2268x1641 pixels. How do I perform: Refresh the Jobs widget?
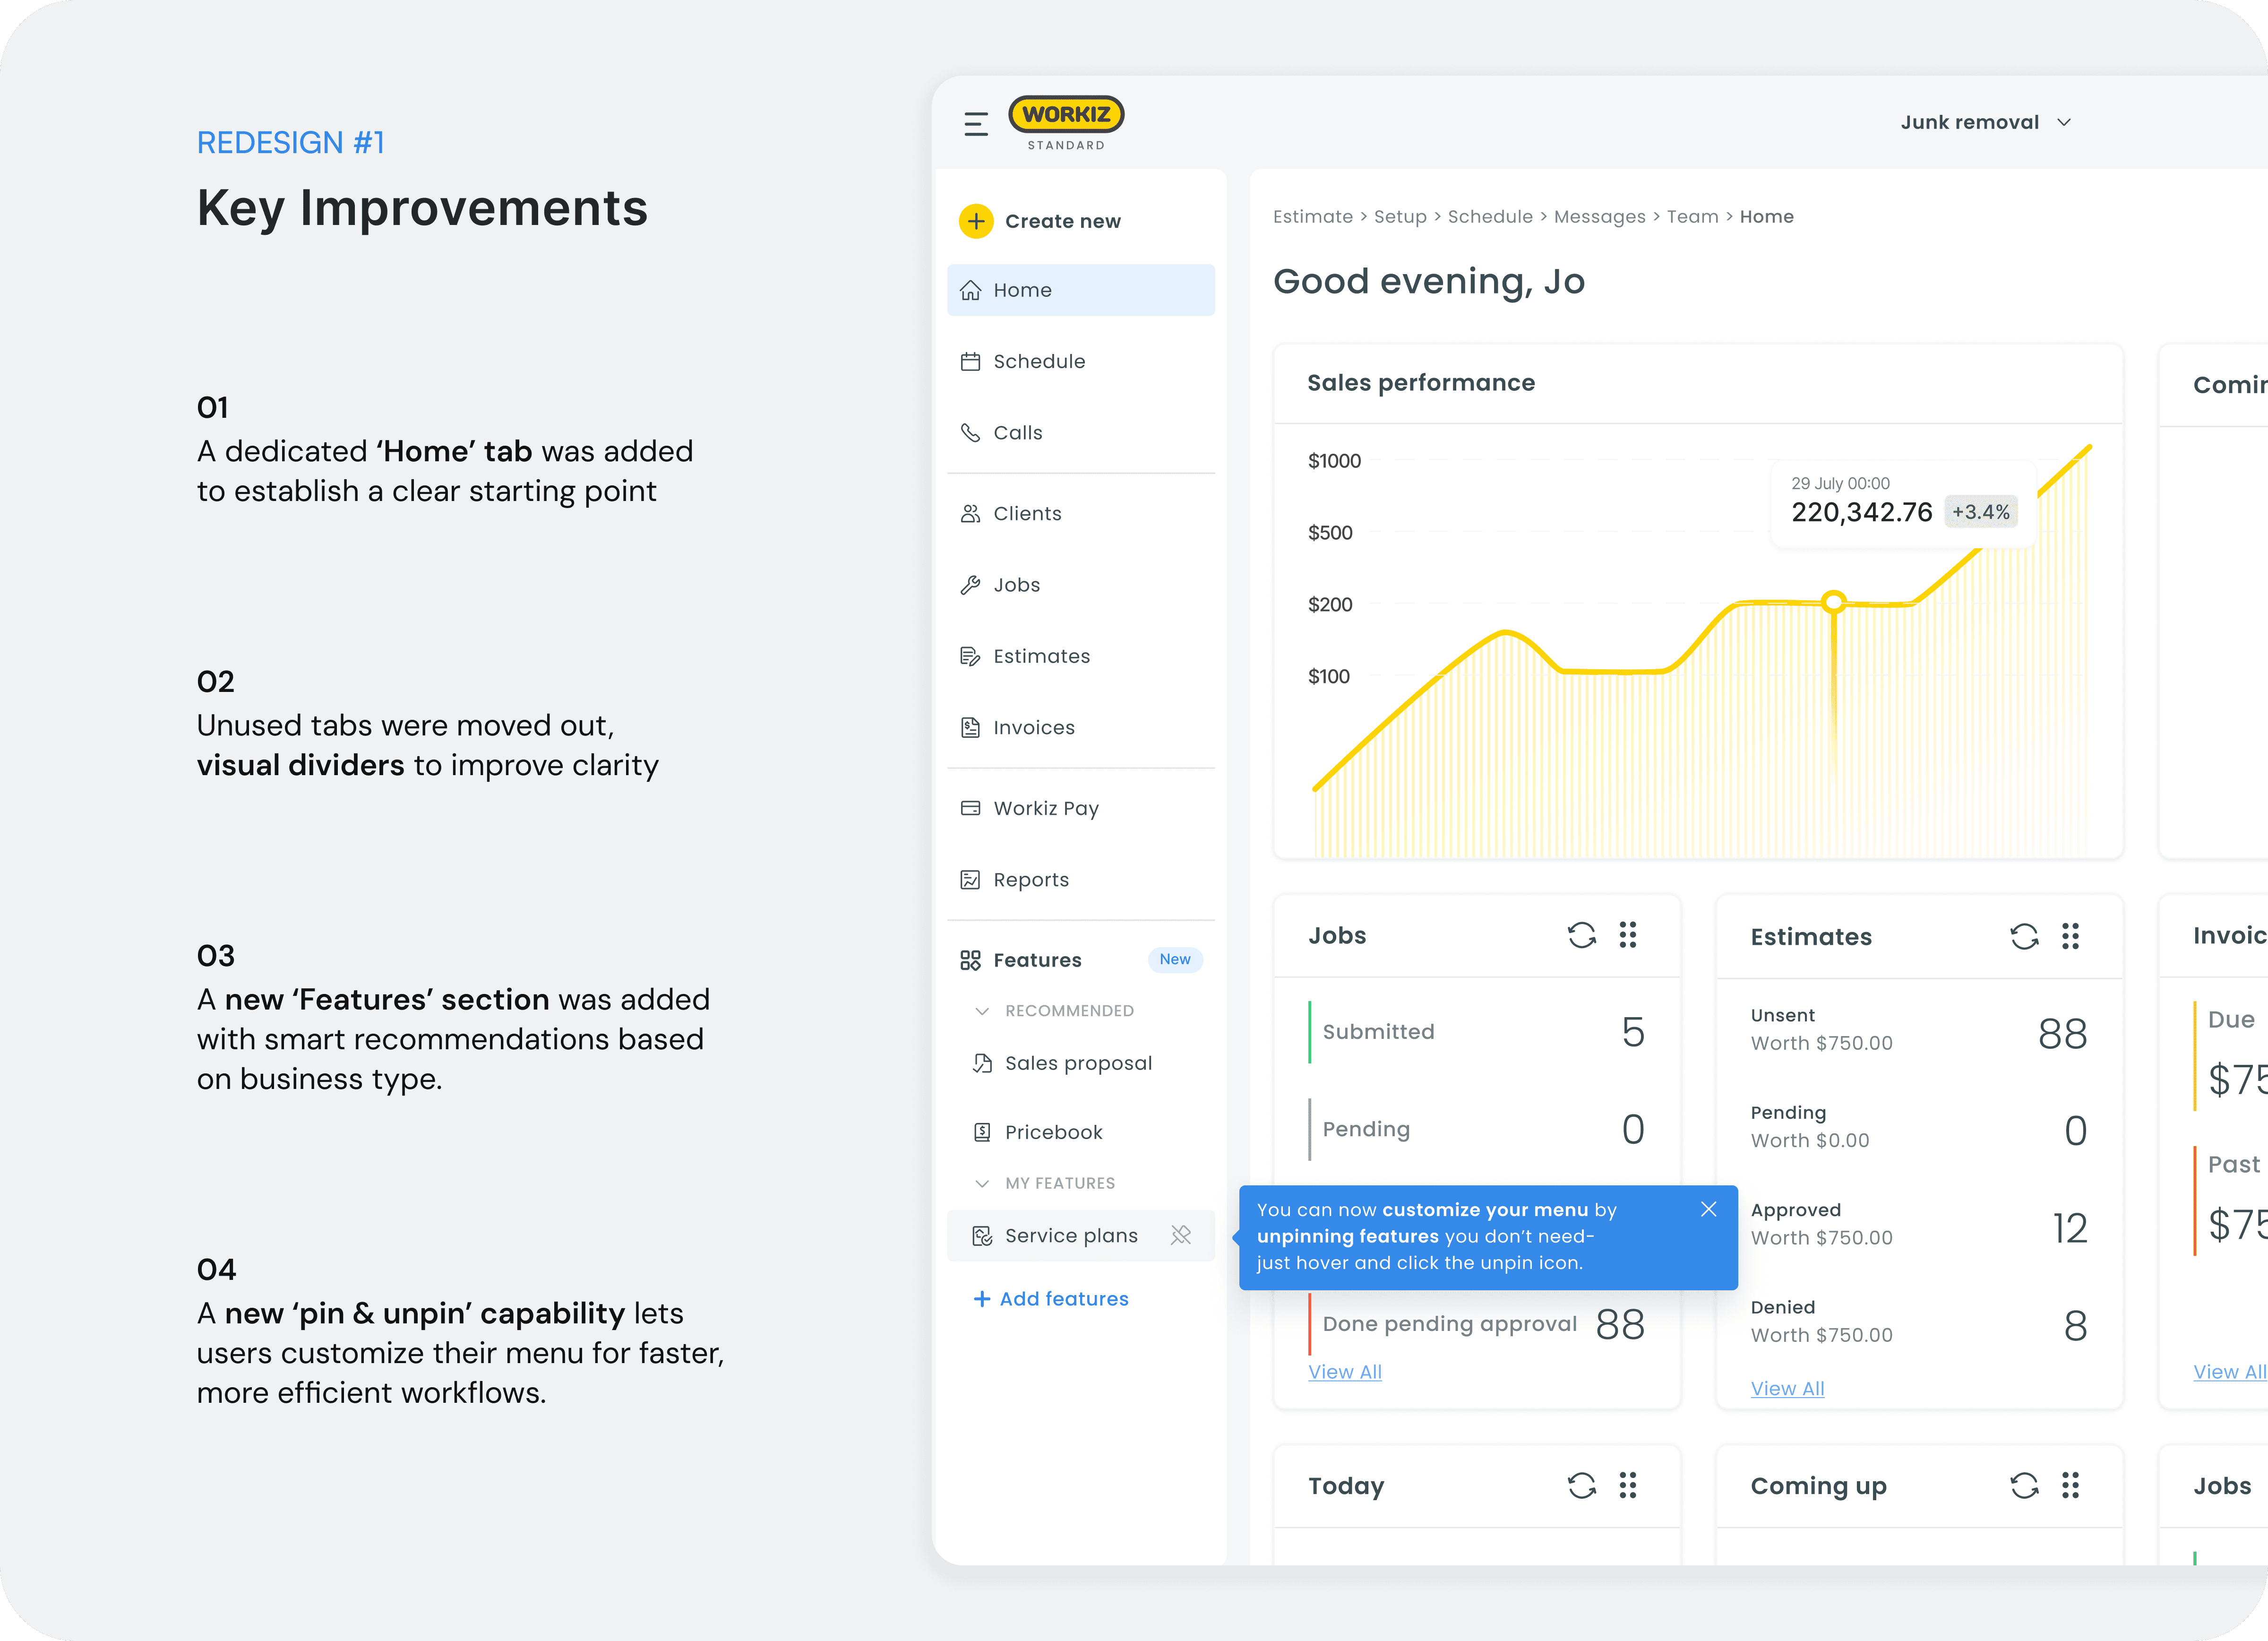coord(1581,935)
